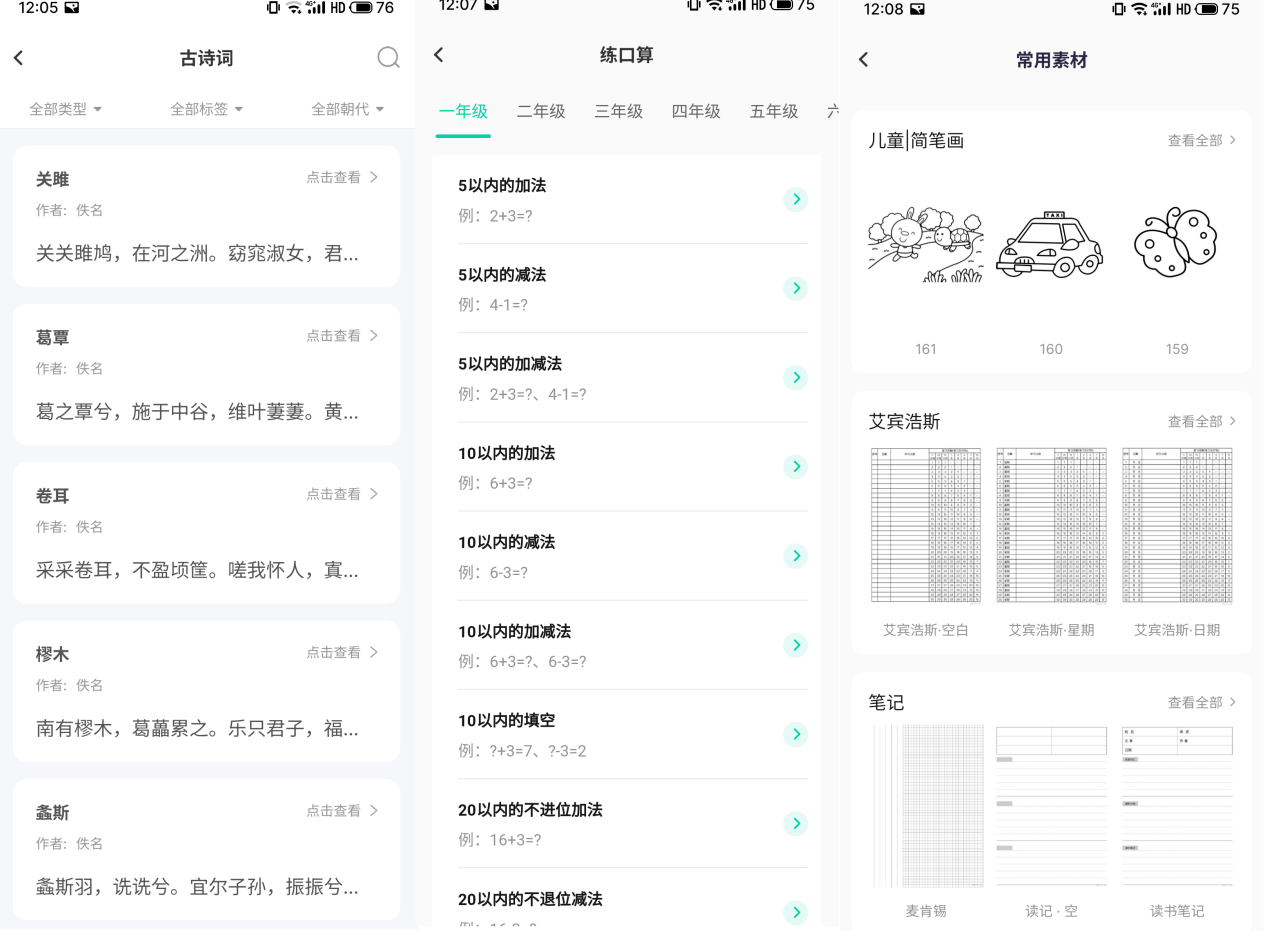Open the taxi line drawing thumbnail
The image size is (1267, 947).
1050,245
